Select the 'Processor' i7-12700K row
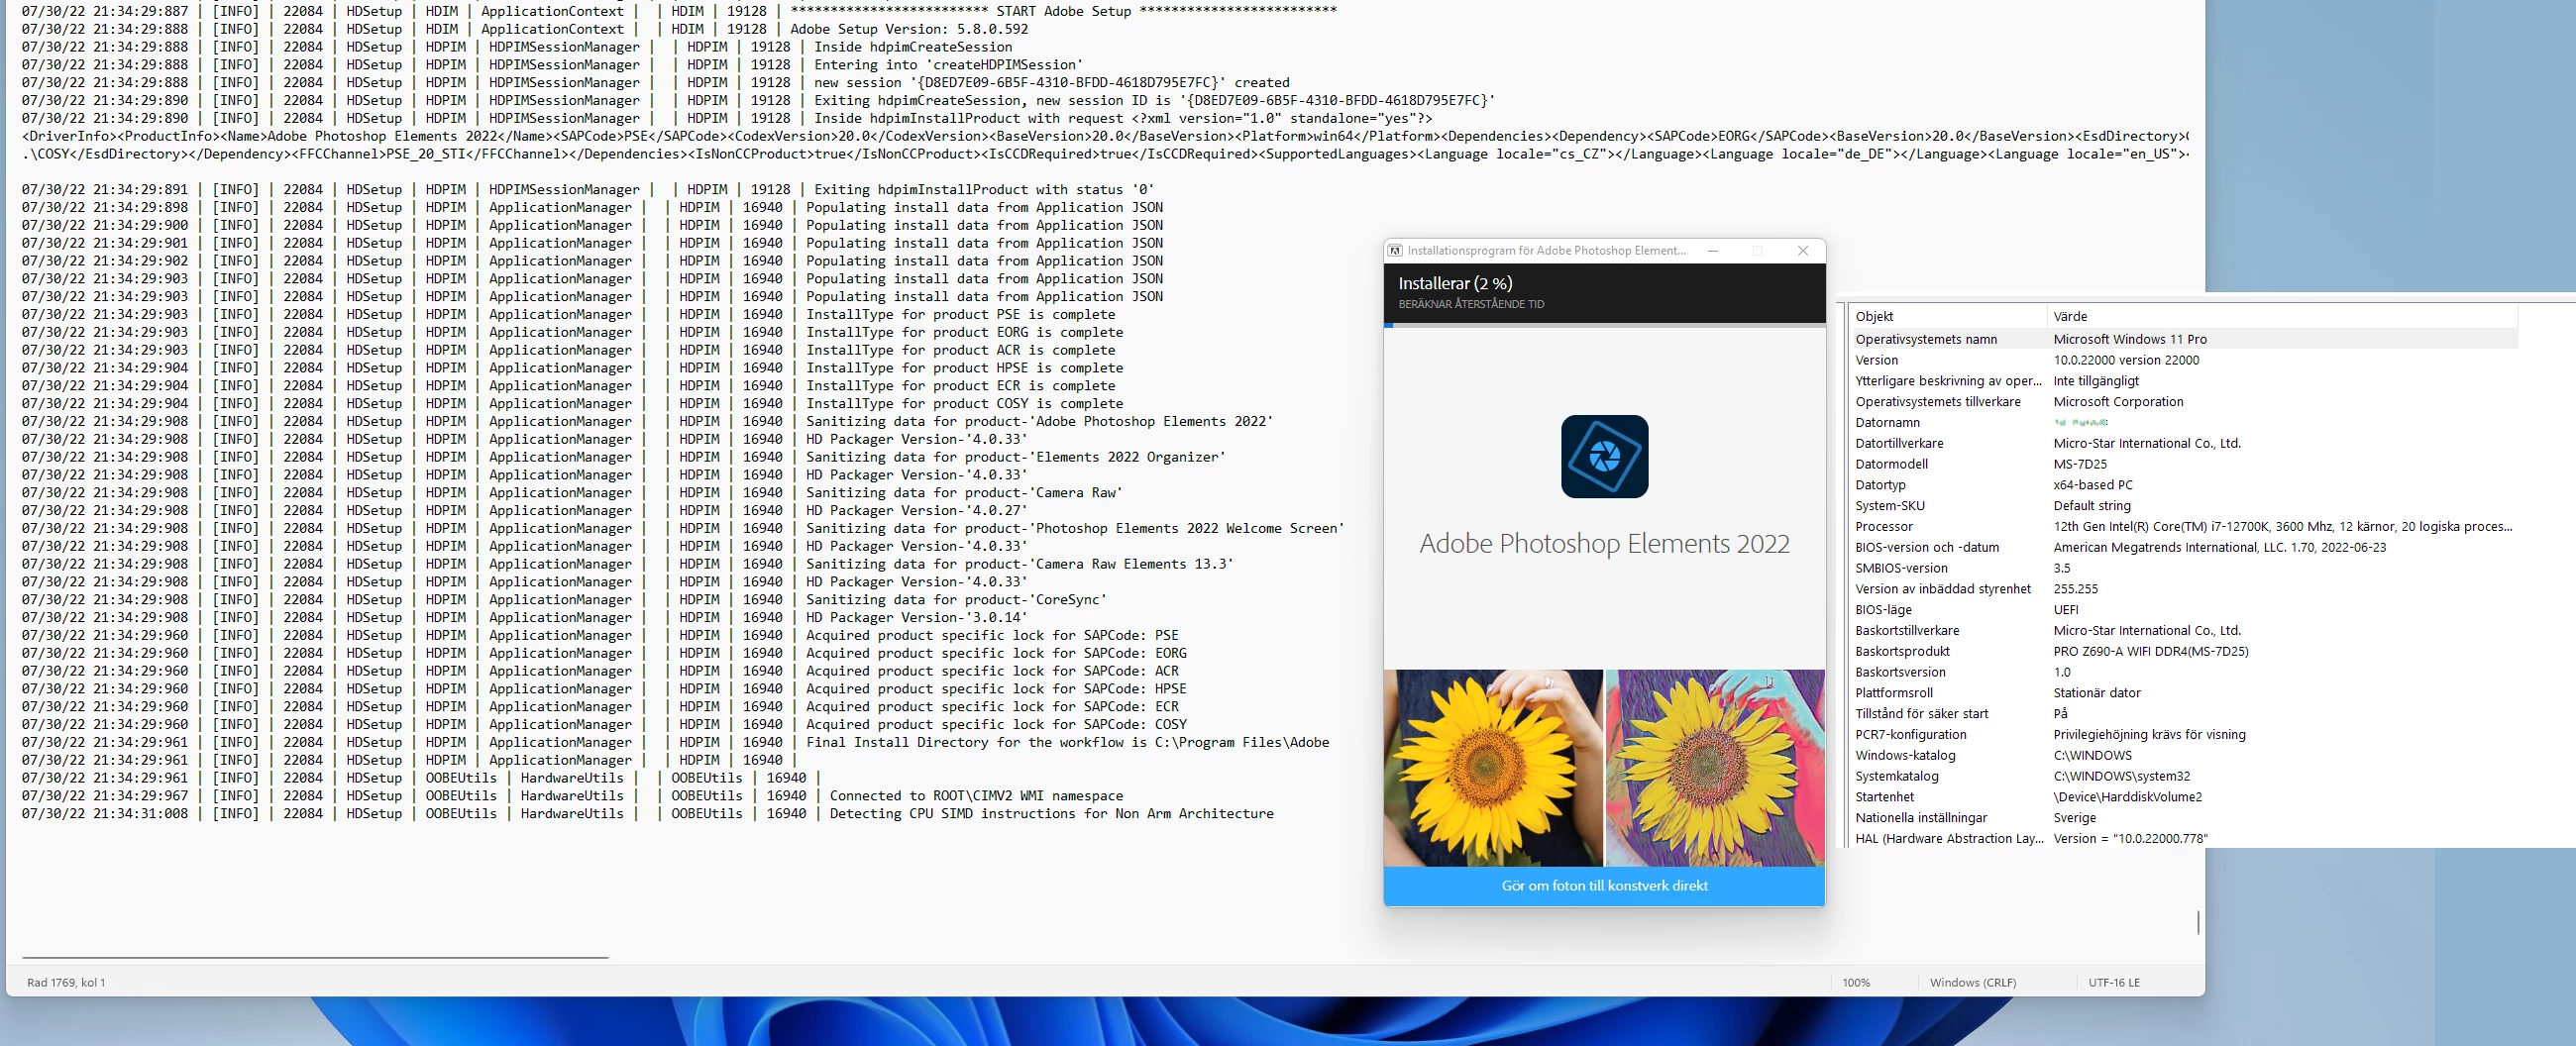This screenshot has height=1046, width=2576. click(x=2183, y=527)
